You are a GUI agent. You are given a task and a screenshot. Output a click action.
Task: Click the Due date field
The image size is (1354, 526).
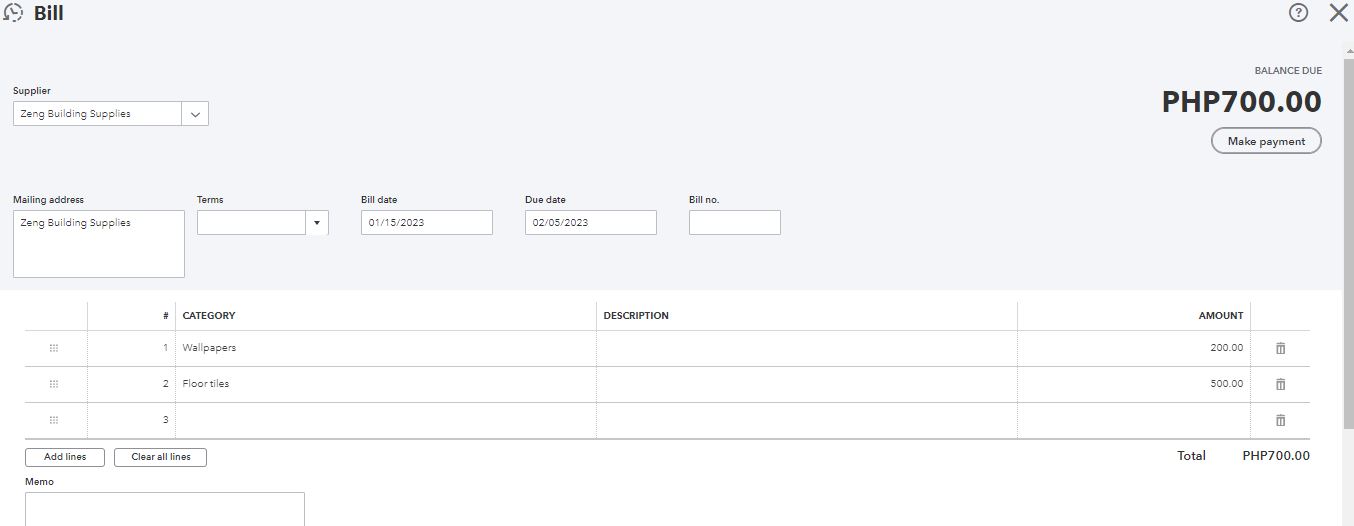(x=590, y=223)
